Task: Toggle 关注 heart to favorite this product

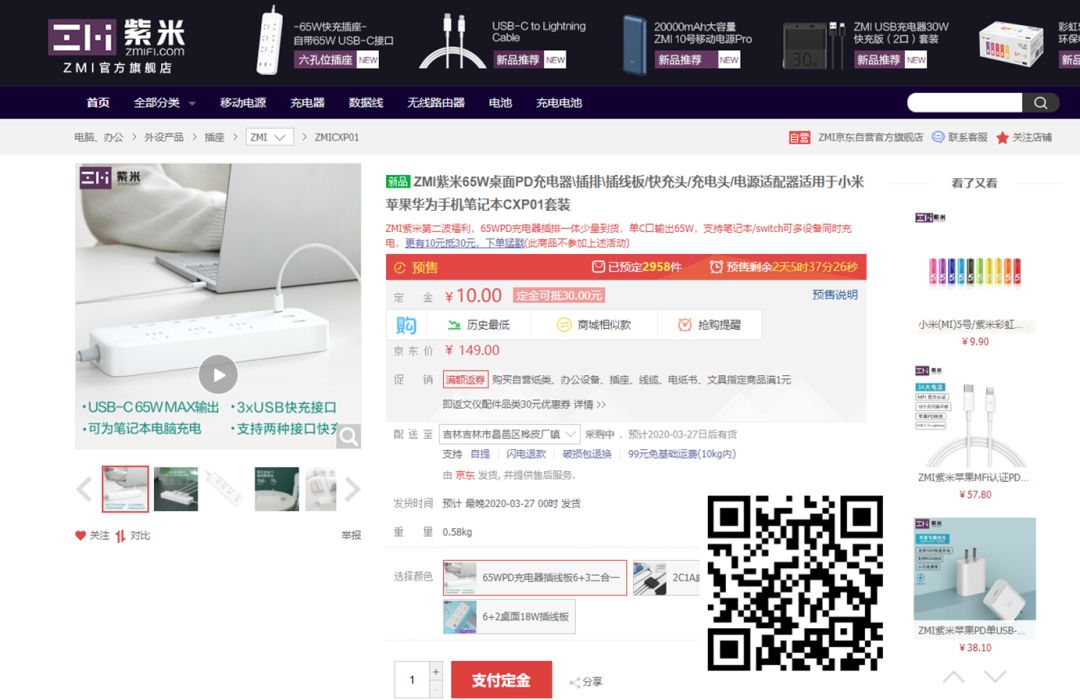Action: pyautogui.click(x=80, y=535)
